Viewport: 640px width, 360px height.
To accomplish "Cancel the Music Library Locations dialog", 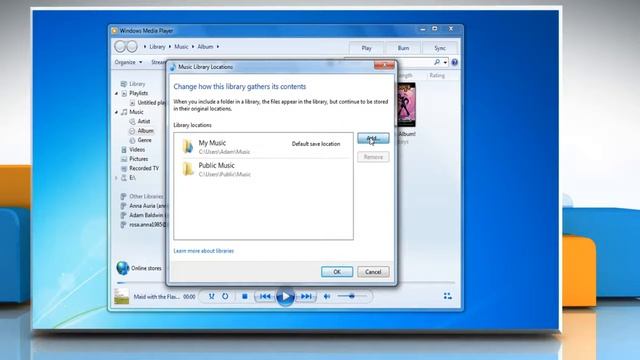I will 373,272.
